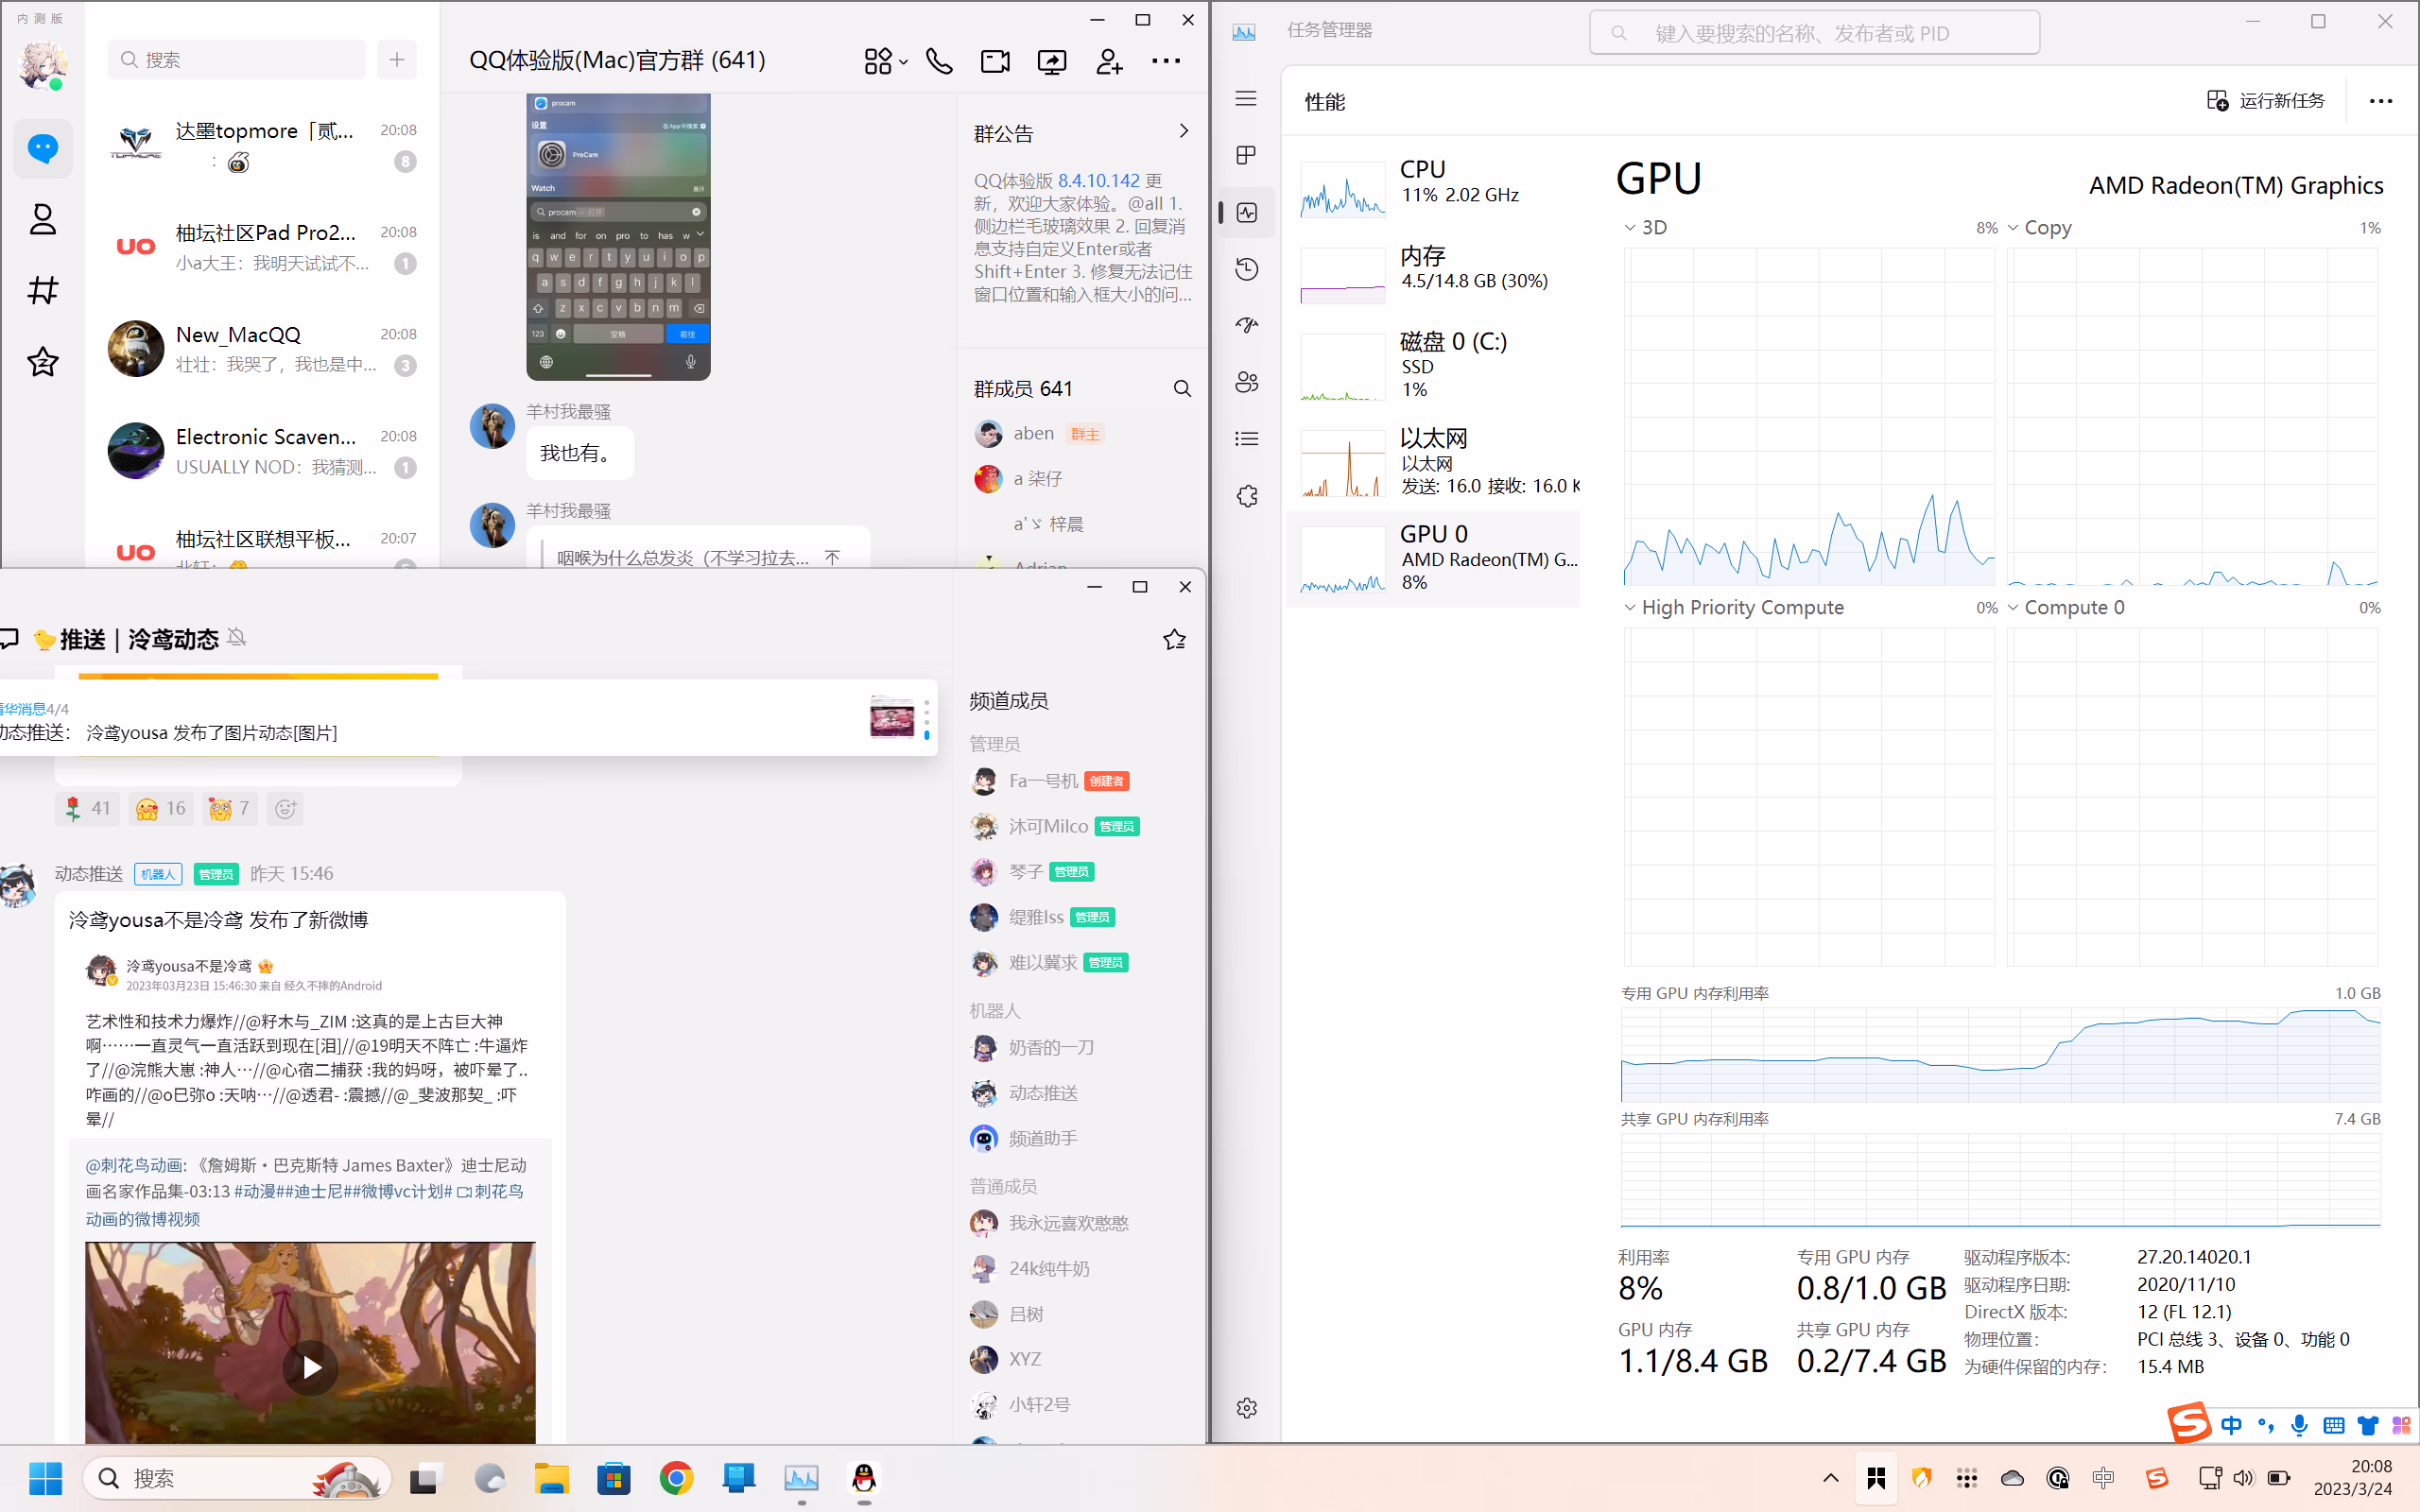Expand the 群公告 announcement panel
The width and height of the screenshot is (2420, 1512).
click(x=1183, y=131)
